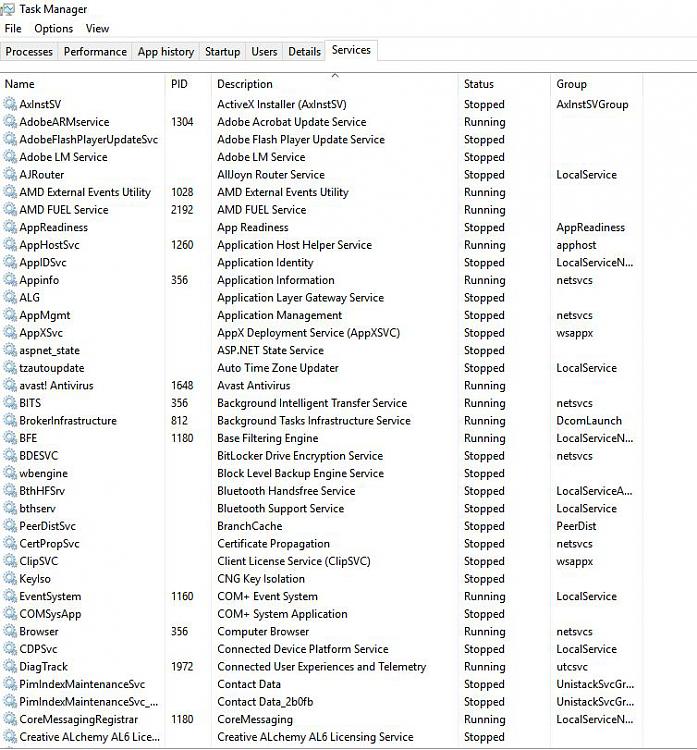Click the gear icon beside AdobeFlashPlayerUpdateSvc
697x750 pixels.
coord(10,139)
